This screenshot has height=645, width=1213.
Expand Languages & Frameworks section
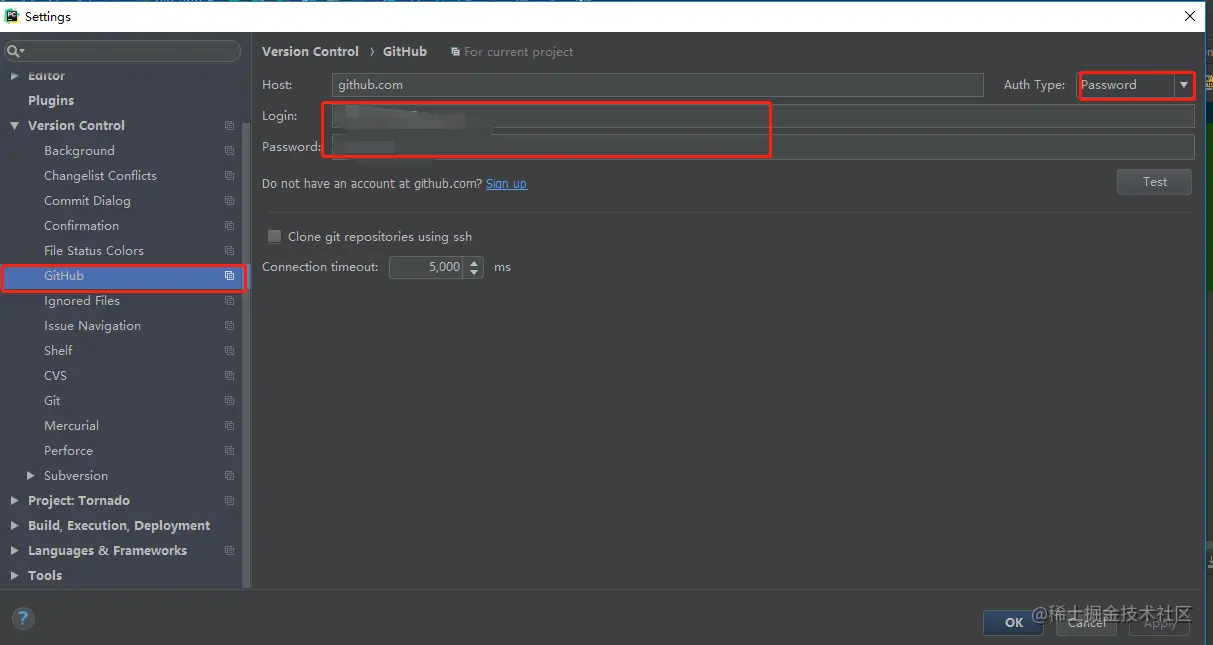(14, 551)
